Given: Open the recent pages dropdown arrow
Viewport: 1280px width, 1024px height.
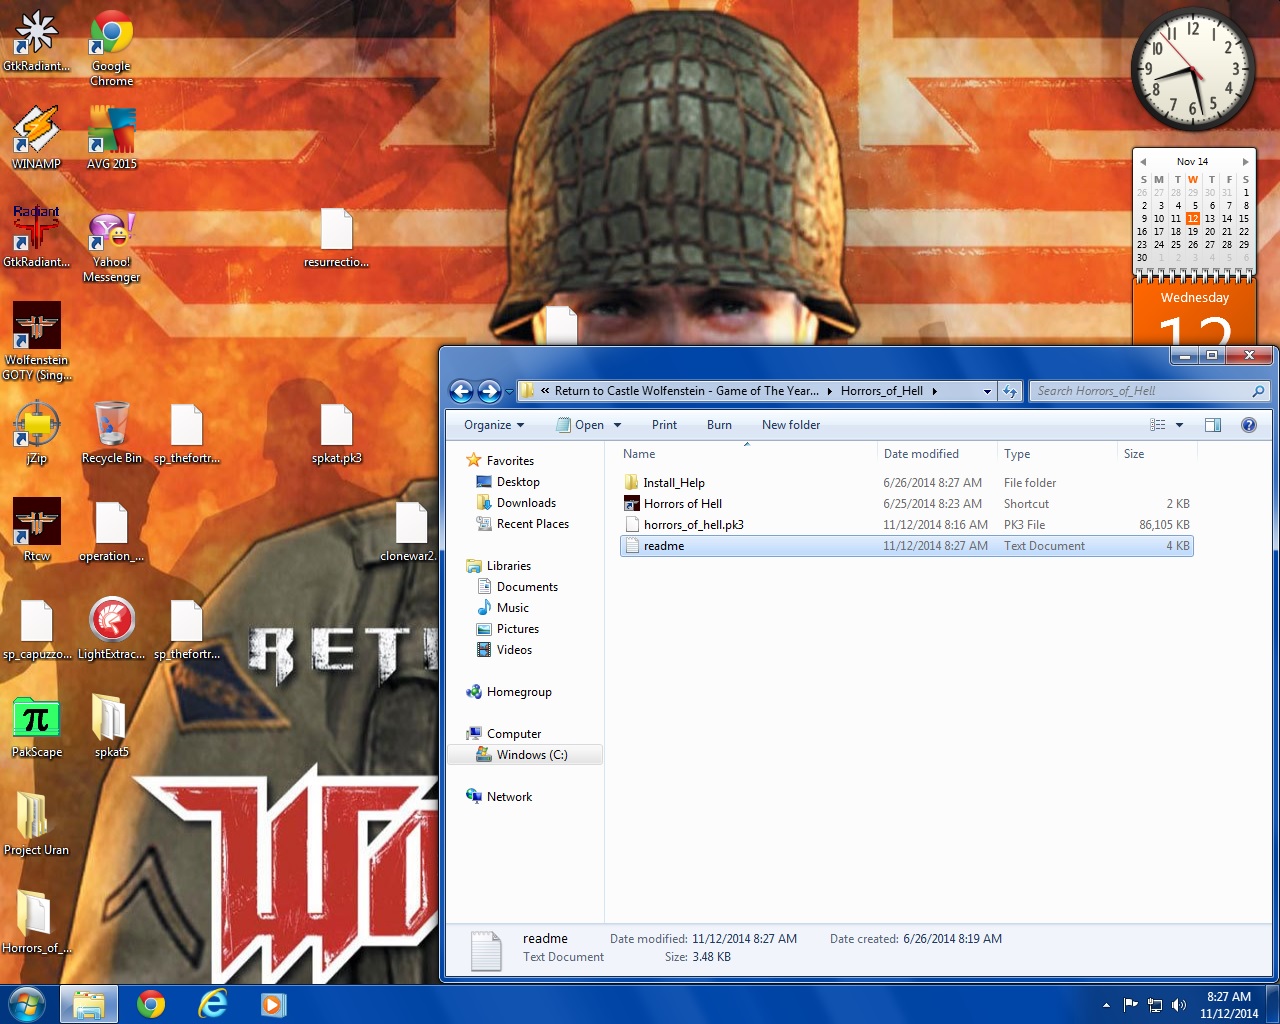Looking at the screenshot, I should (x=509, y=391).
